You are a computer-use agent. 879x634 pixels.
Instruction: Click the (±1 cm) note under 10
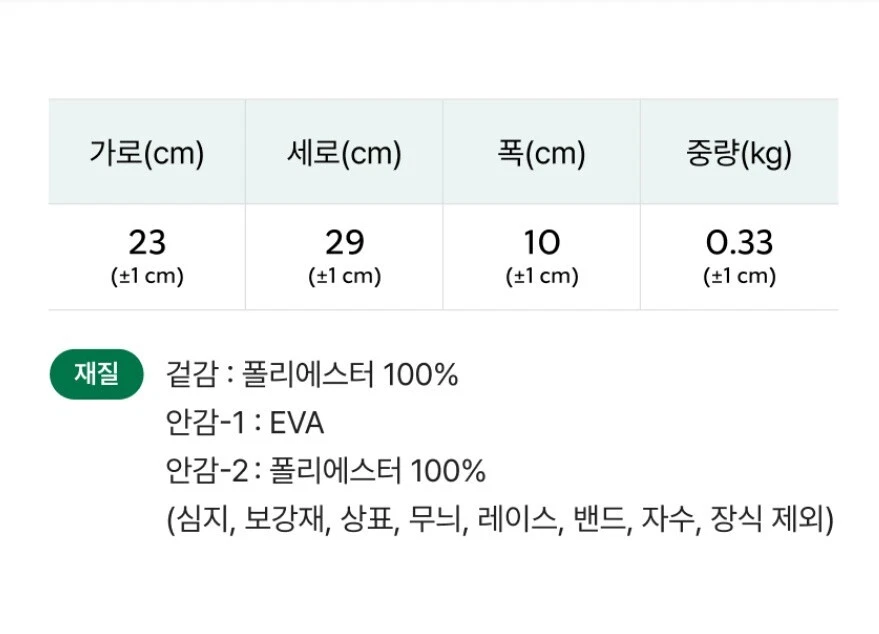[x=541, y=277]
